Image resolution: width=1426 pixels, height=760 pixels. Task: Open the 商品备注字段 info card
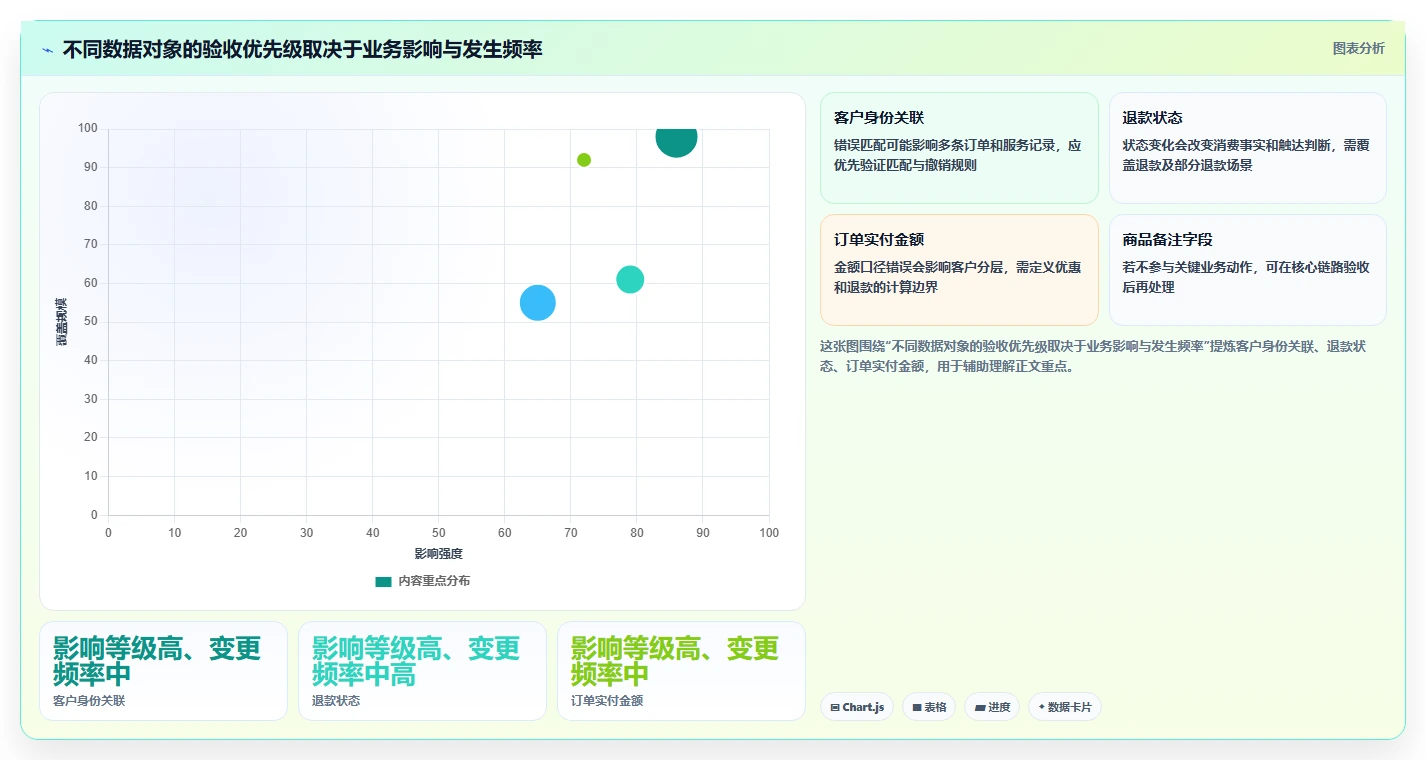click(1247, 270)
